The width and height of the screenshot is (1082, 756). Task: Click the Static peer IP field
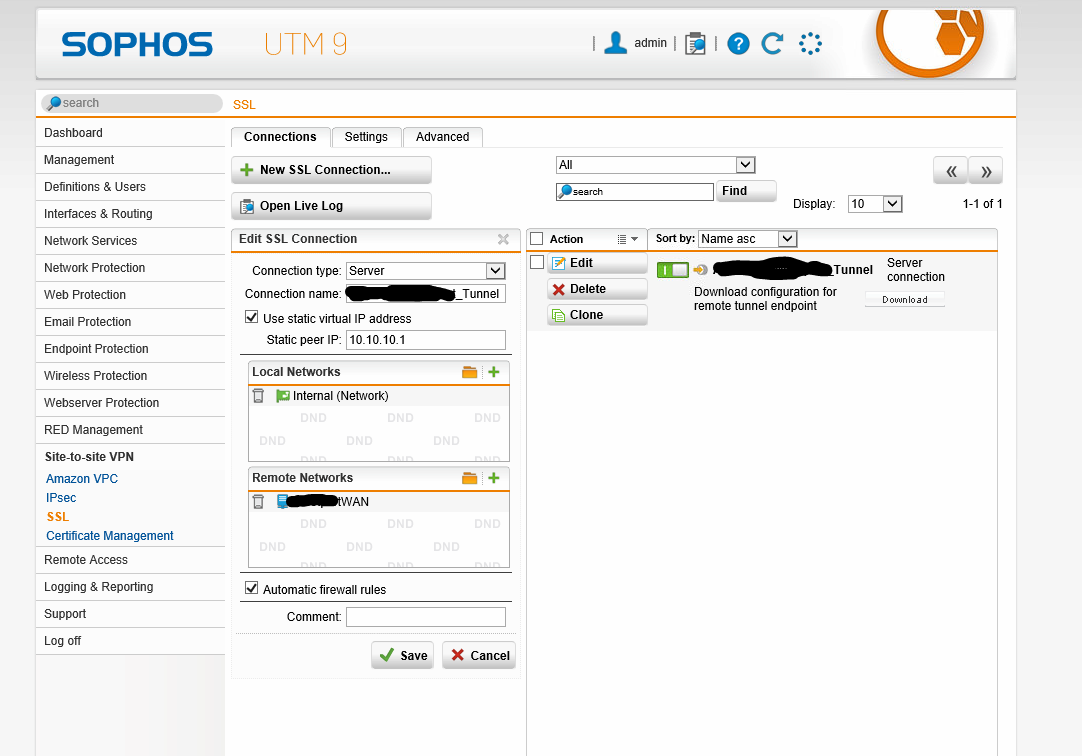tap(425, 340)
